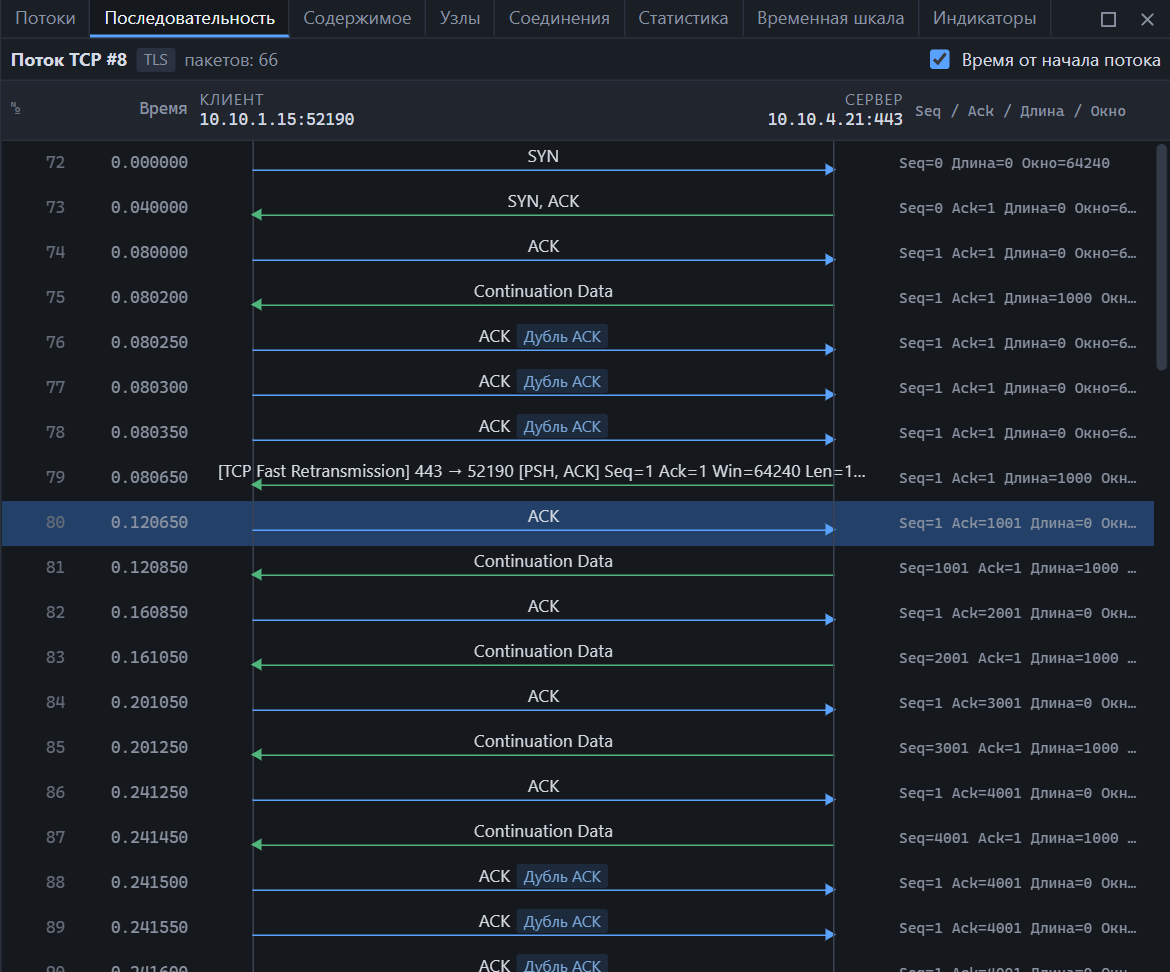Click Seq=0 Длина=0 Окно=64240 details

(x=1004, y=163)
